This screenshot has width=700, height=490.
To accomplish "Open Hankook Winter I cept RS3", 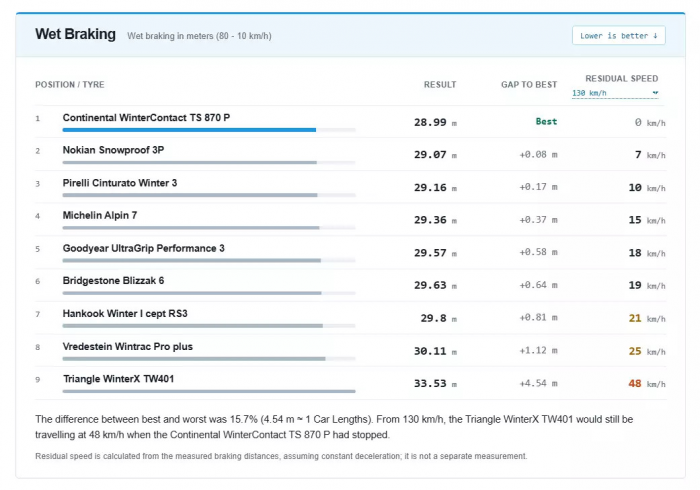I will (125, 314).
